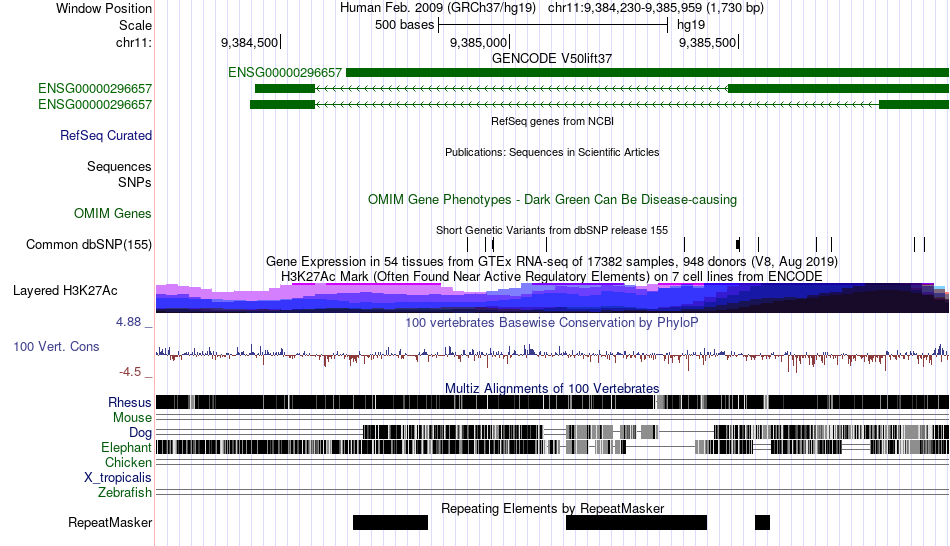
Task: Click the 9,385,500 ruler position
Action: tap(708, 42)
